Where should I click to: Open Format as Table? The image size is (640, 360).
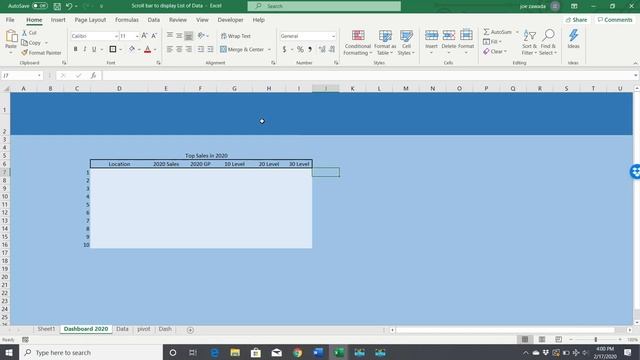click(x=385, y=42)
